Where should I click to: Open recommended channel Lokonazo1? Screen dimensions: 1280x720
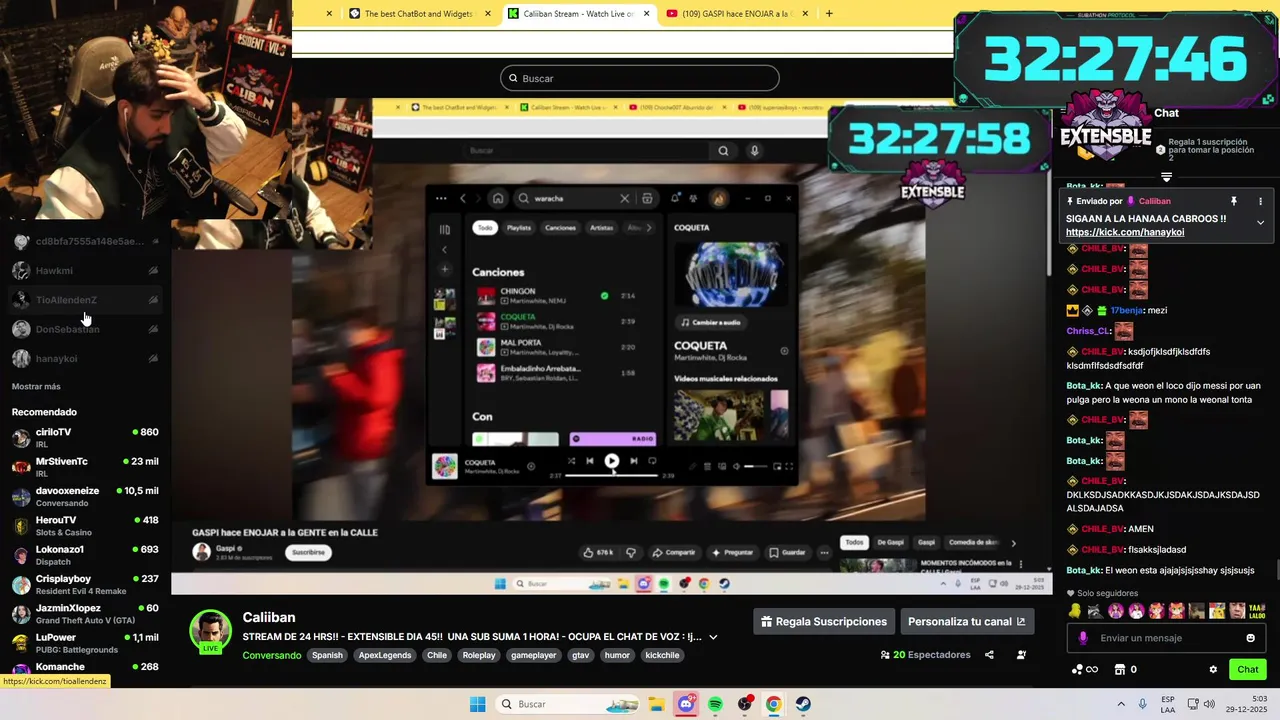[x=85, y=555]
